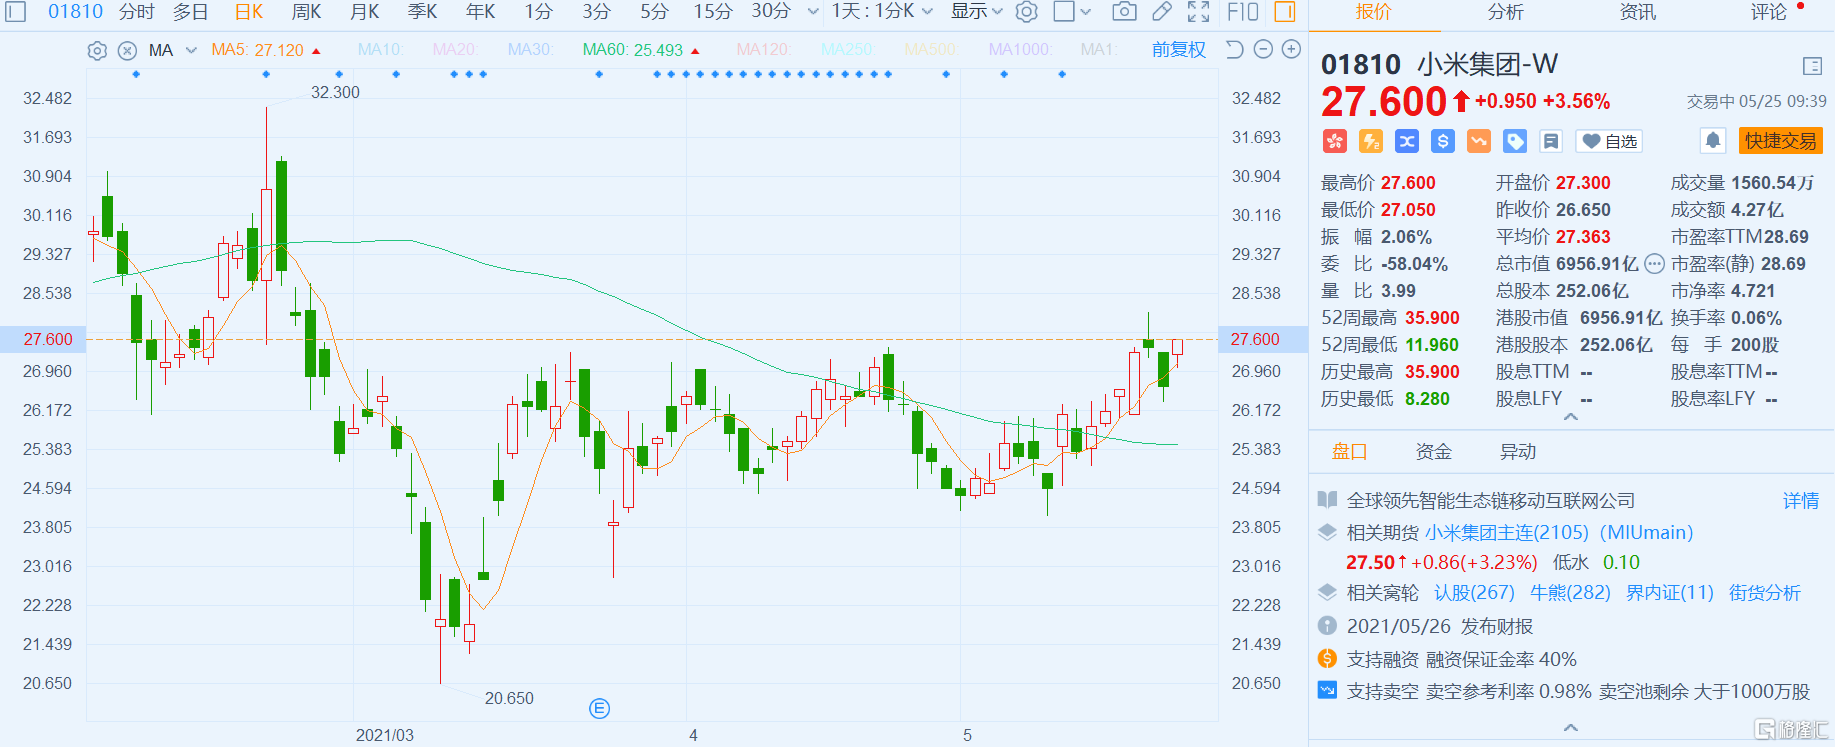Zoom out chart with minus icon
Image resolution: width=1835 pixels, height=747 pixels.
(x=1263, y=49)
